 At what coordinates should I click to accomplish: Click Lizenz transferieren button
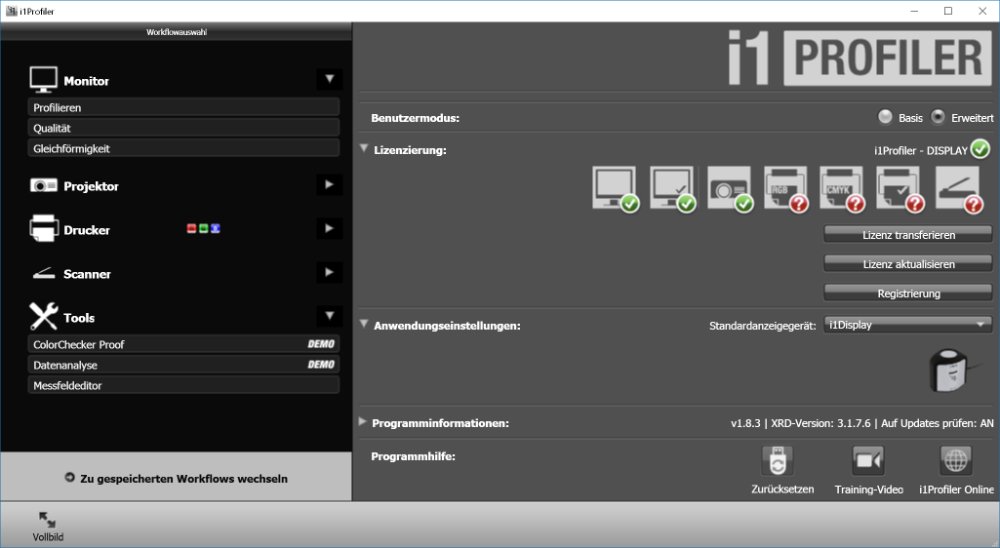point(908,235)
